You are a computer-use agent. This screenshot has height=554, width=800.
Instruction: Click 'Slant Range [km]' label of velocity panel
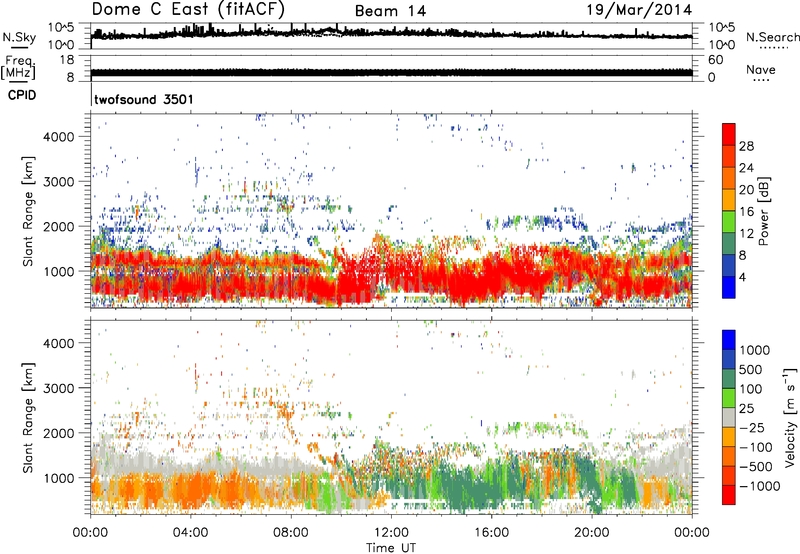pos(28,417)
